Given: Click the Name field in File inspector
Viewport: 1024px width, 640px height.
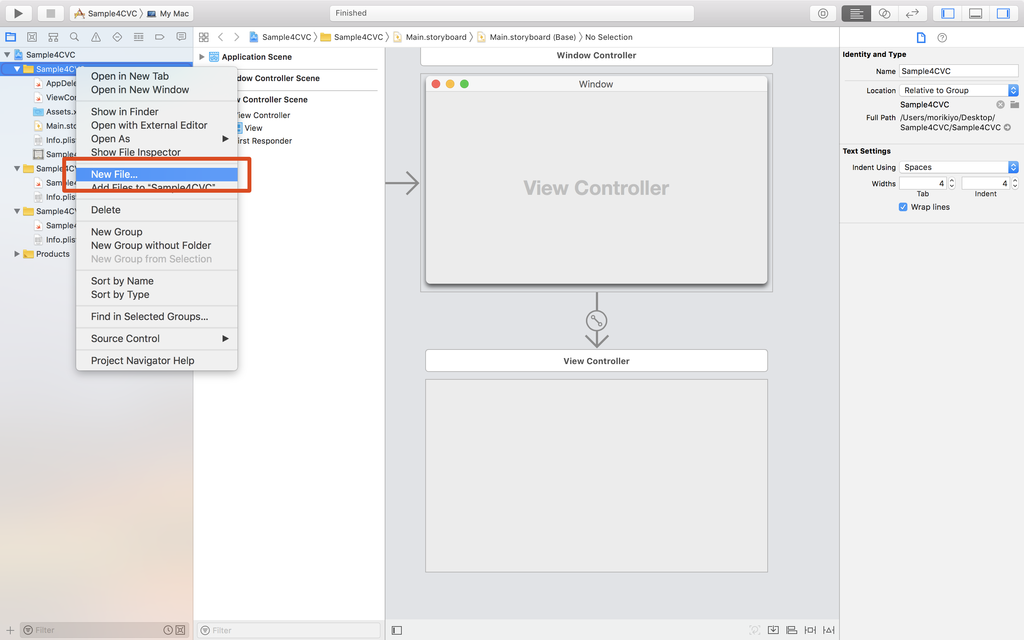Looking at the screenshot, I should (x=959, y=71).
